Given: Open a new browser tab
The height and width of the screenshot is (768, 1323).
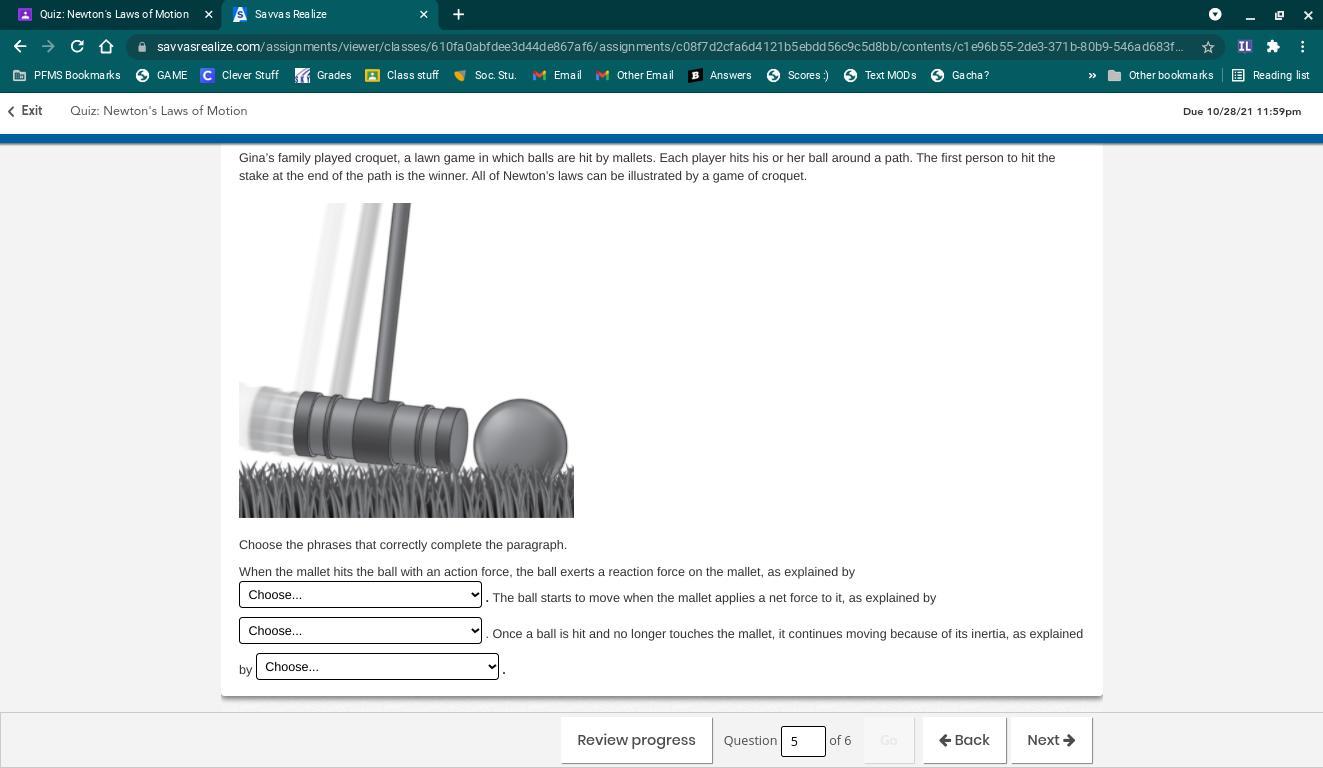Looking at the screenshot, I should (x=458, y=14).
